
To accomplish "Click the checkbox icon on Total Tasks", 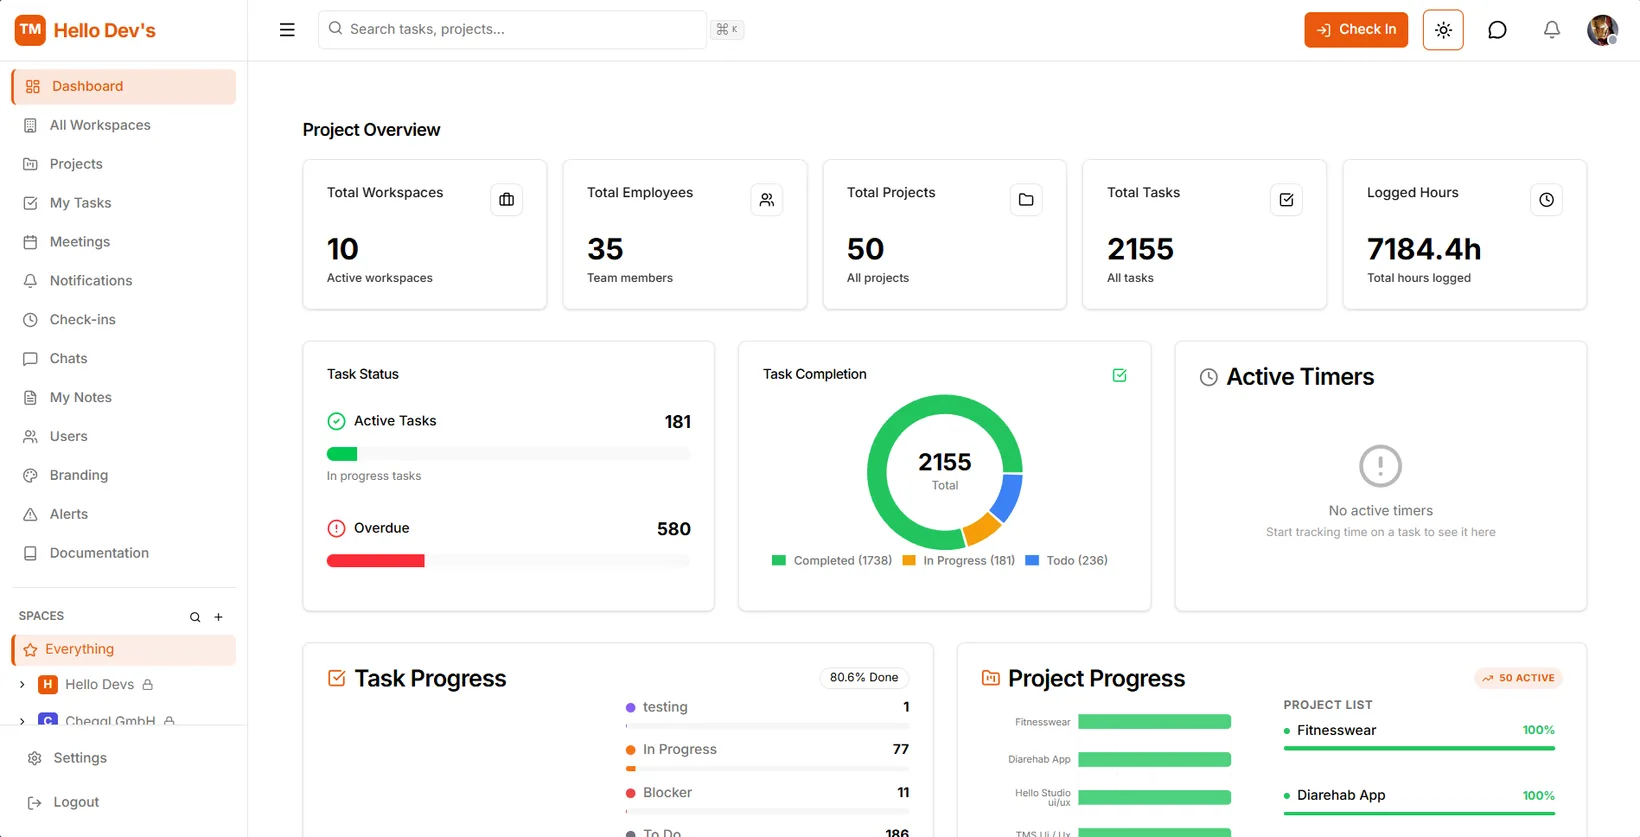I will 1286,200.
